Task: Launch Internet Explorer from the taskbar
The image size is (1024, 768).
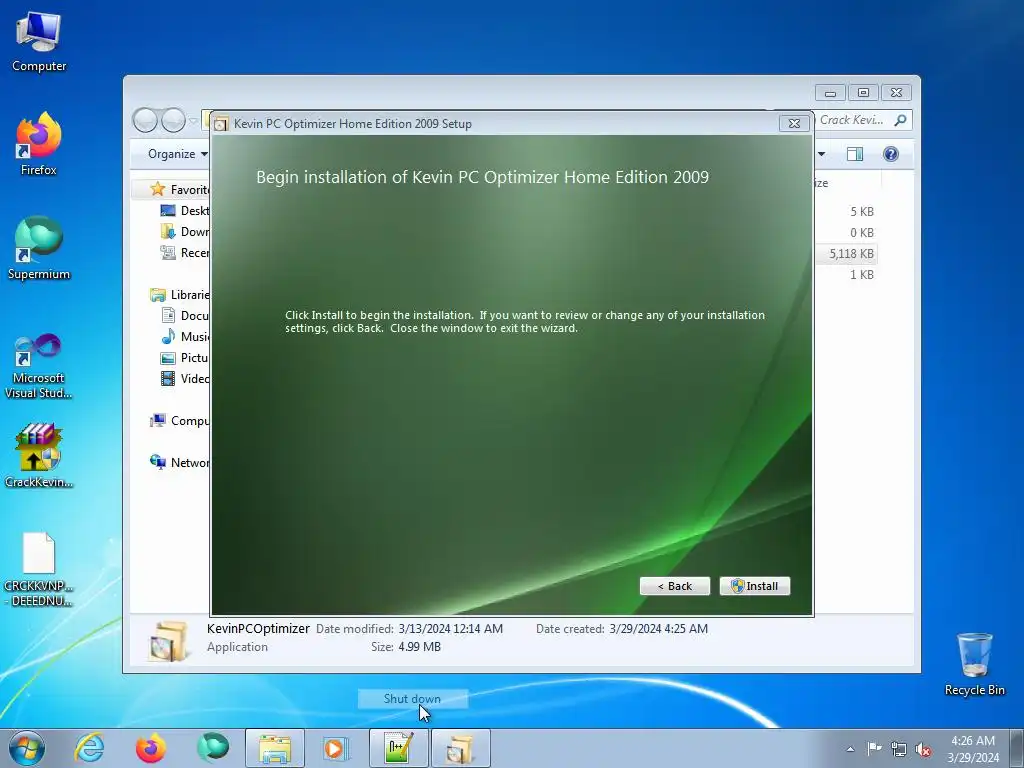Action: [x=89, y=748]
